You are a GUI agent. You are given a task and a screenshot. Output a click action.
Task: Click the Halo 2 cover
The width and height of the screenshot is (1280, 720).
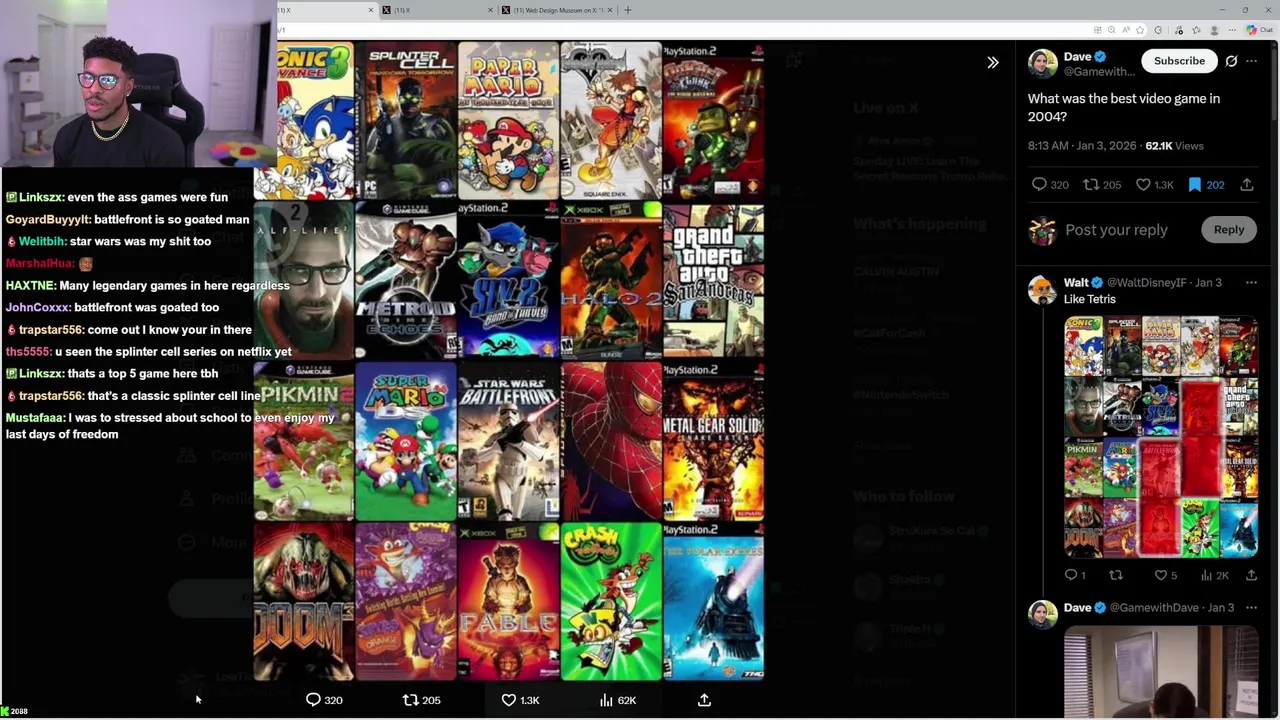[x=611, y=281]
